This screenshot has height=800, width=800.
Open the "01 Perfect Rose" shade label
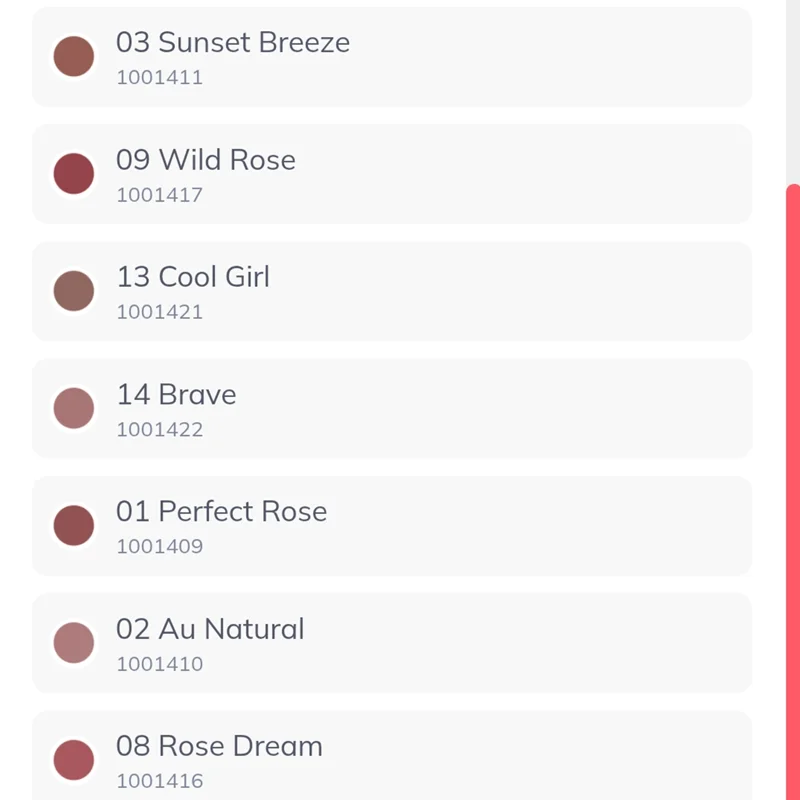click(221, 512)
